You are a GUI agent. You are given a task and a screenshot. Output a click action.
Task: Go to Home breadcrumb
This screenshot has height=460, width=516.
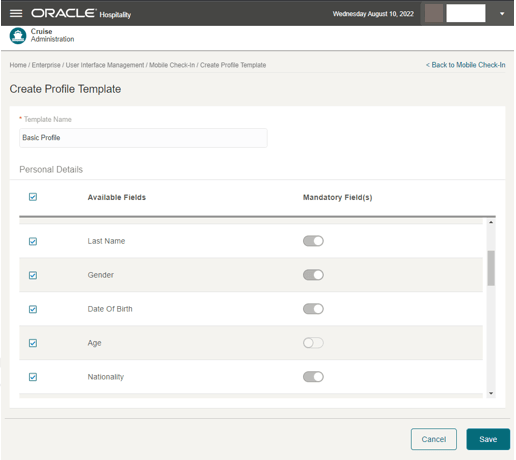[x=18, y=65]
